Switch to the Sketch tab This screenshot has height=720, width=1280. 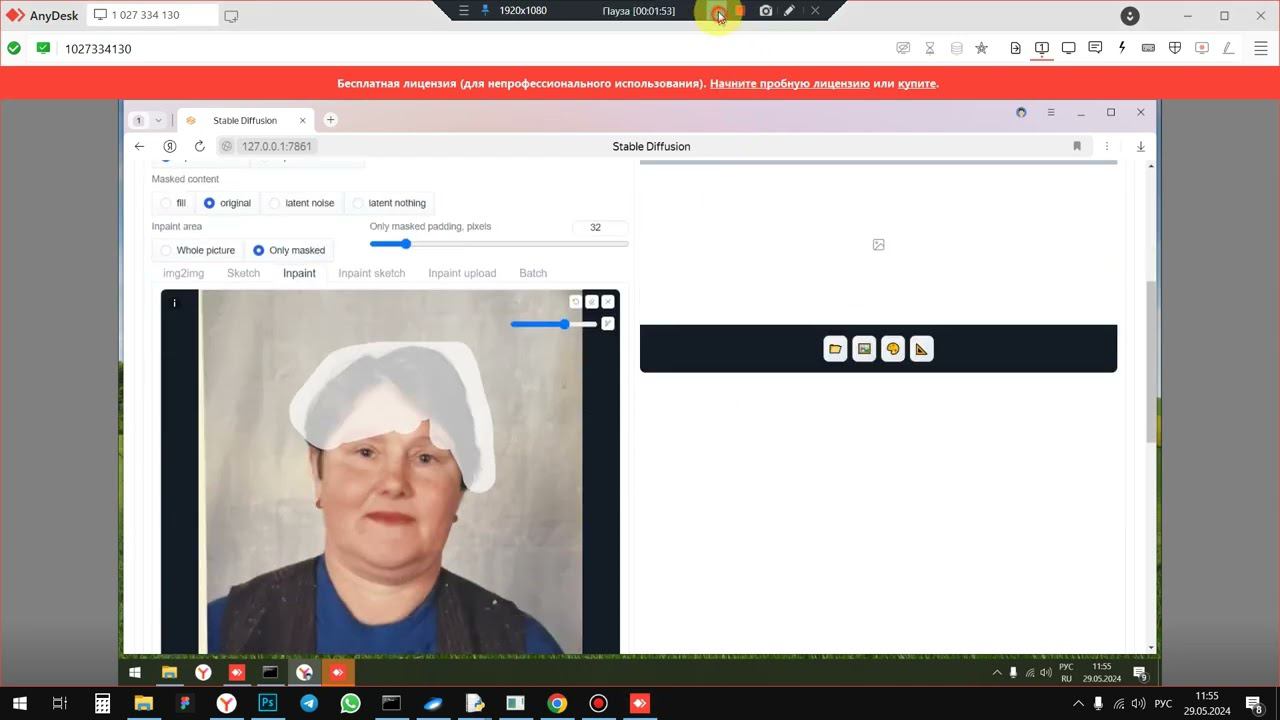[243, 273]
